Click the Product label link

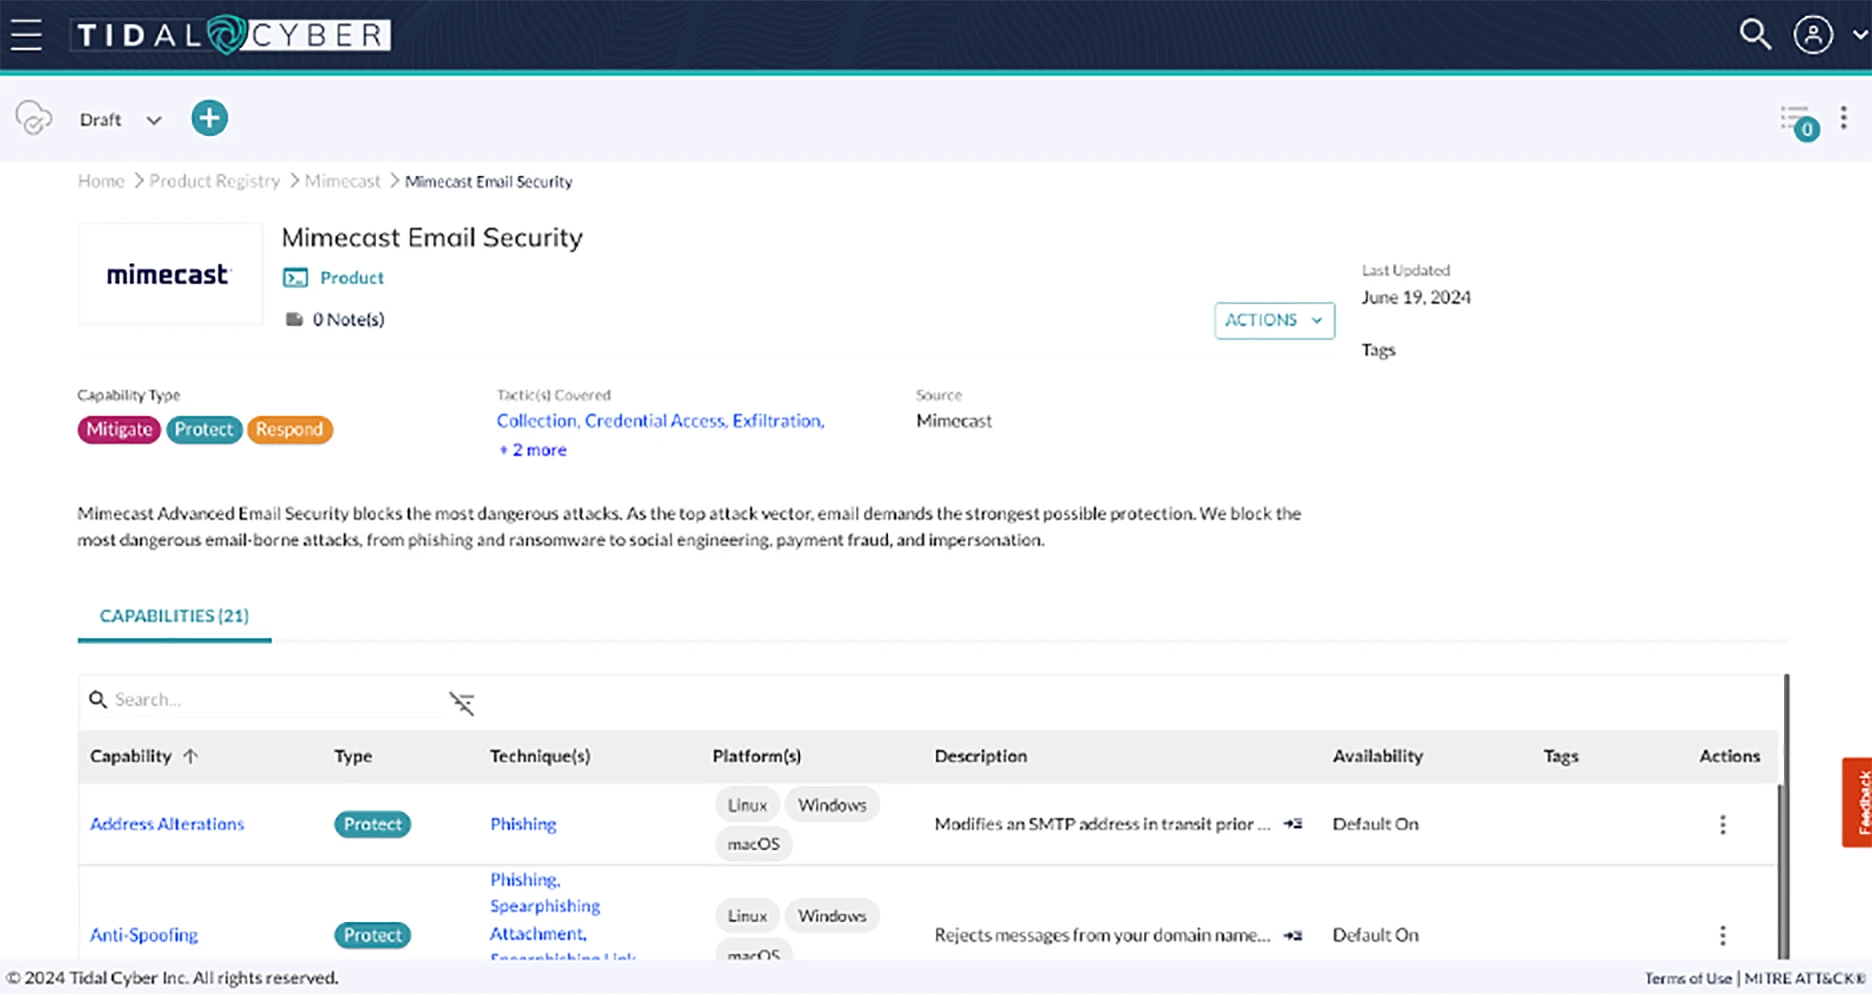pyautogui.click(x=351, y=278)
